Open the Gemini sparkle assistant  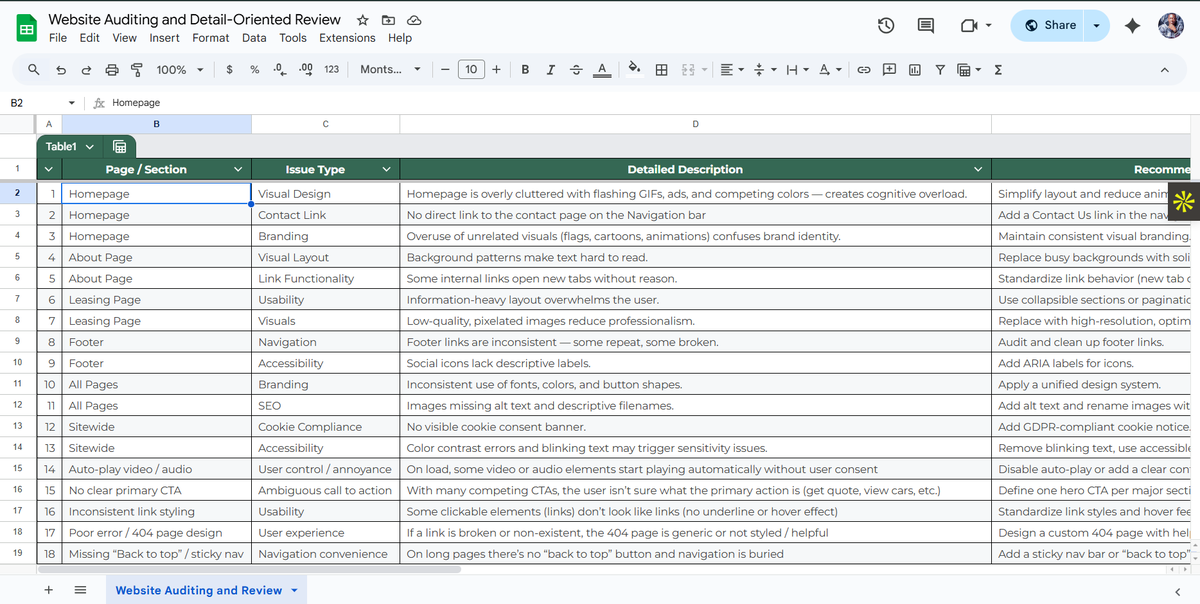[1132, 26]
